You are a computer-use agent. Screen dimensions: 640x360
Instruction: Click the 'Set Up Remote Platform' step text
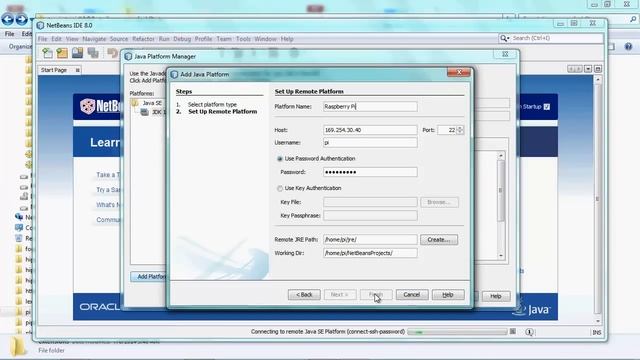(222, 111)
